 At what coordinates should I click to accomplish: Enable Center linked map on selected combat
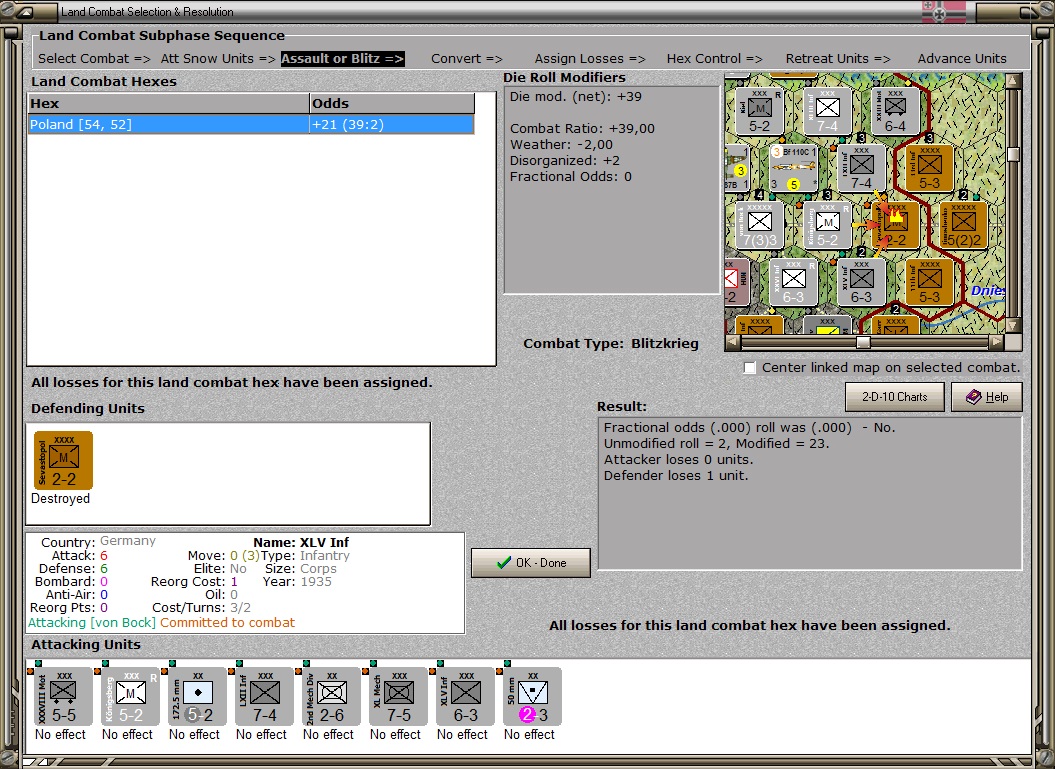tap(750, 368)
